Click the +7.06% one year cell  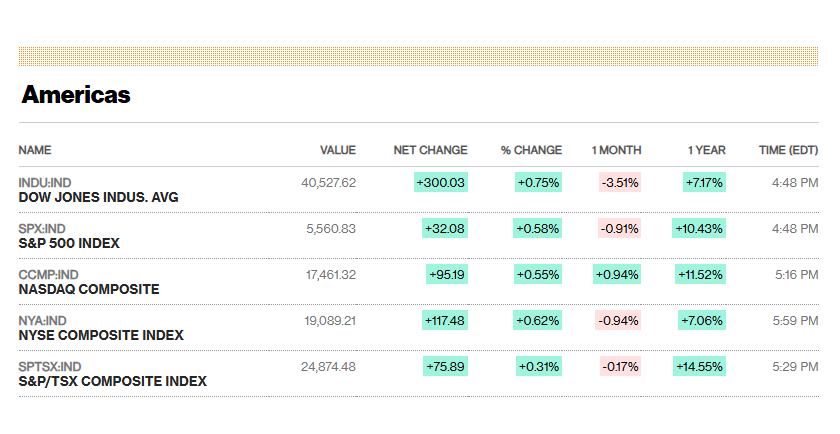pyautogui.click(x=702, y=320)
